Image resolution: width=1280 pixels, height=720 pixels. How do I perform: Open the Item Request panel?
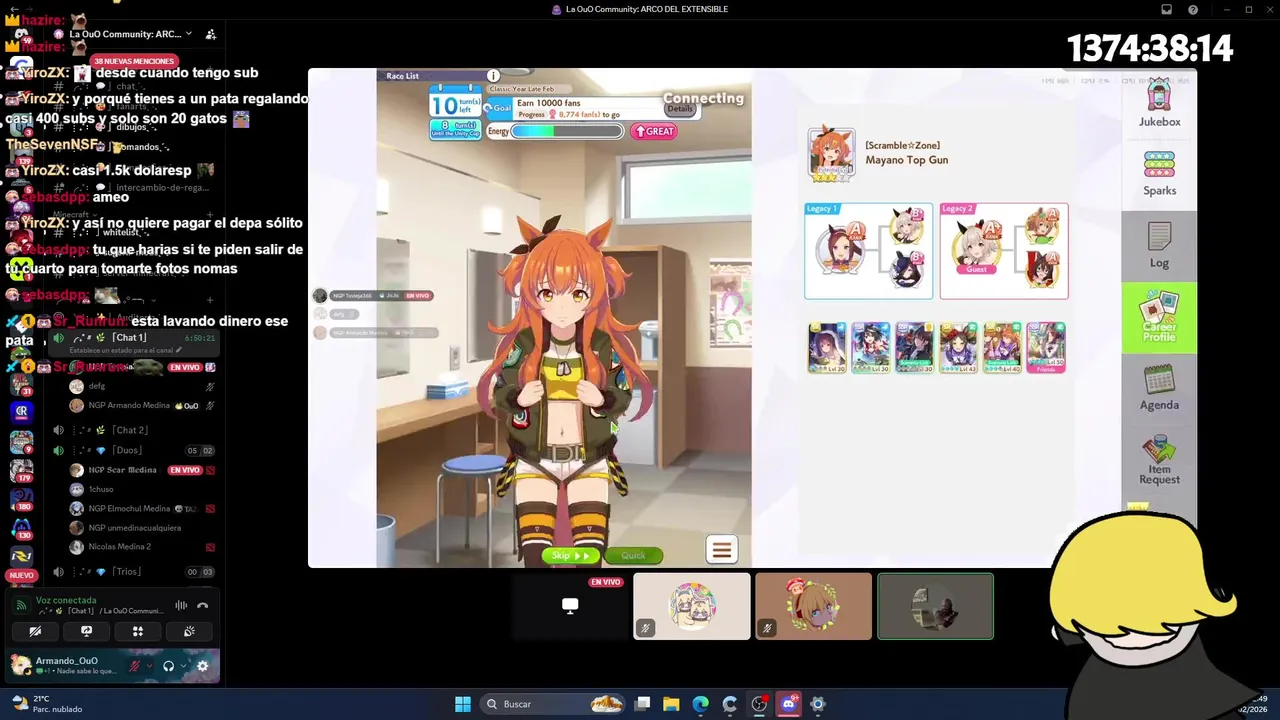click(x=1159, y=460)
